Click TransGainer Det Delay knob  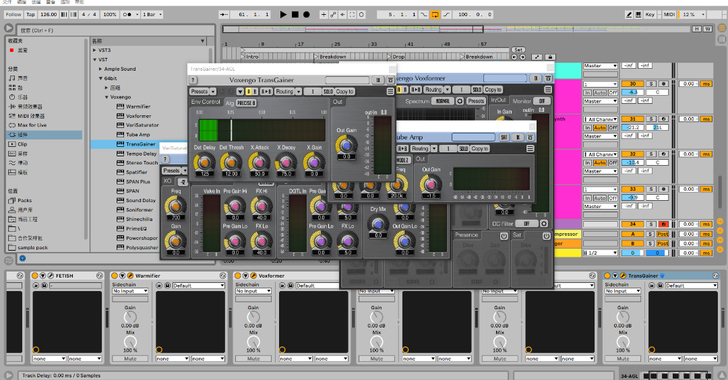[x=204, y=162]
